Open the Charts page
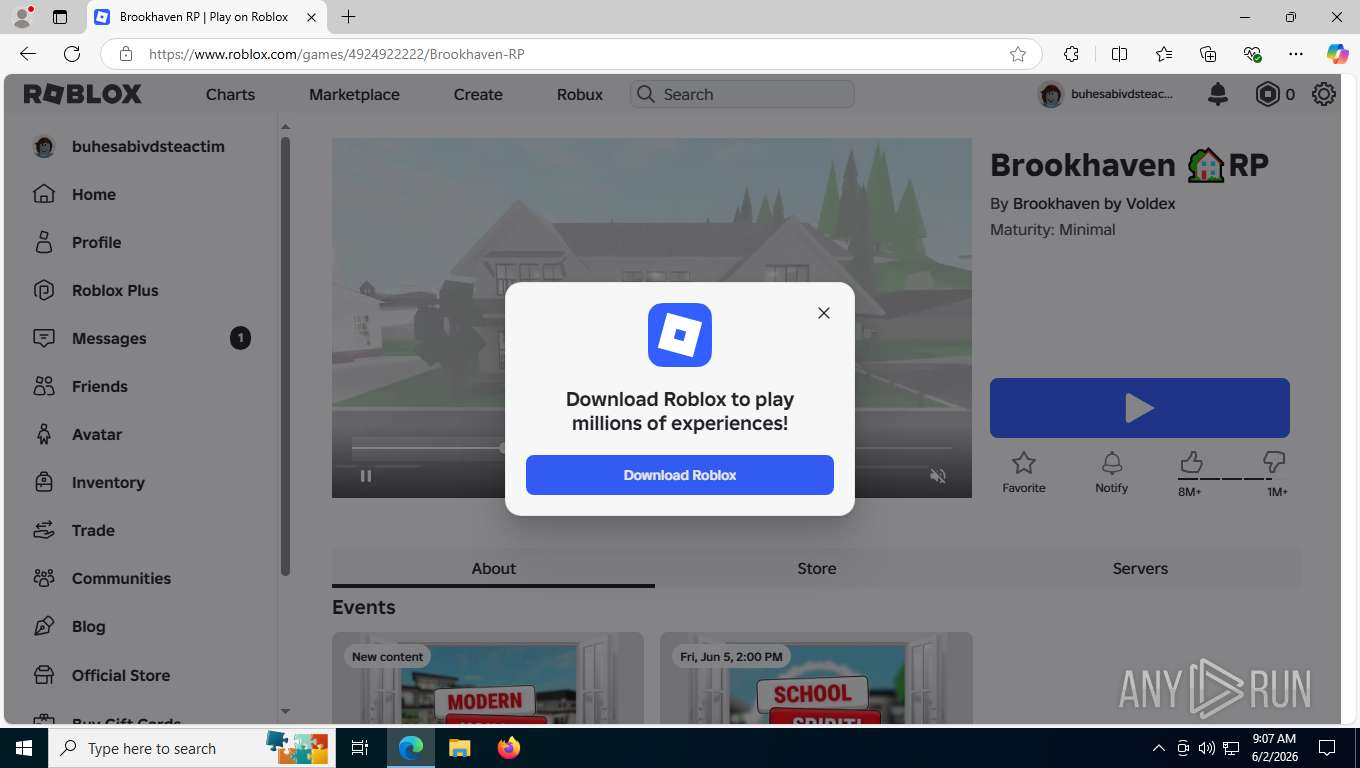Screen dimensions: 1360x768 pos(230,94)
